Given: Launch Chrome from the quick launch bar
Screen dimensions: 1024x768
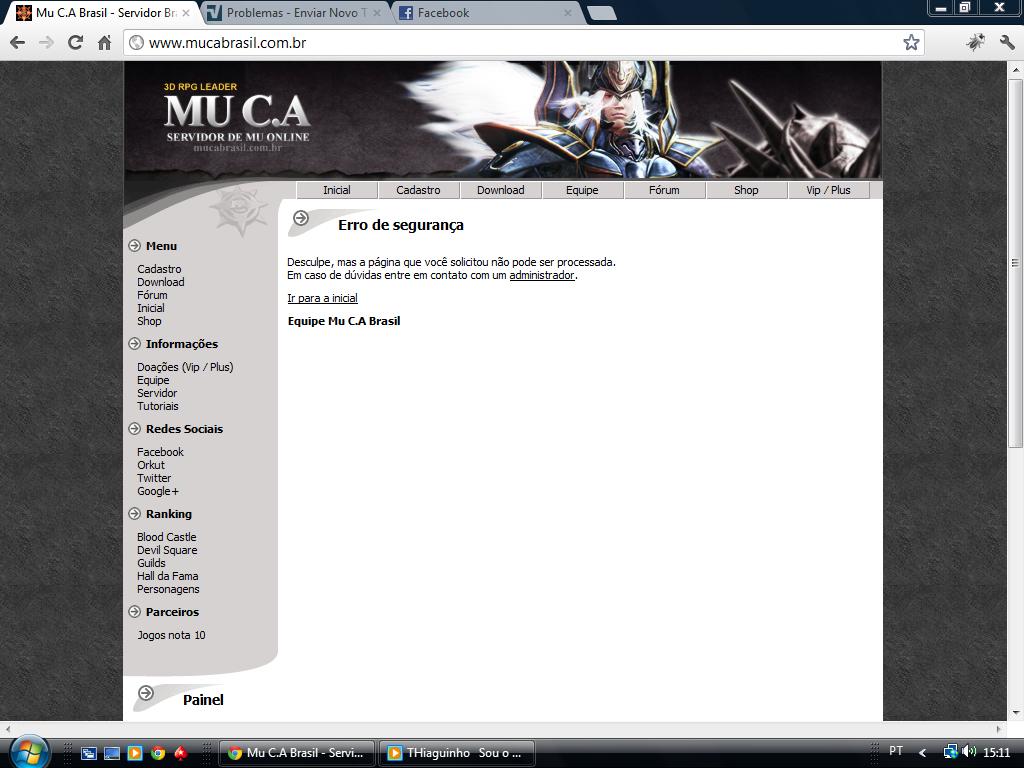Looking at the screenshot, I should point(158,753).
